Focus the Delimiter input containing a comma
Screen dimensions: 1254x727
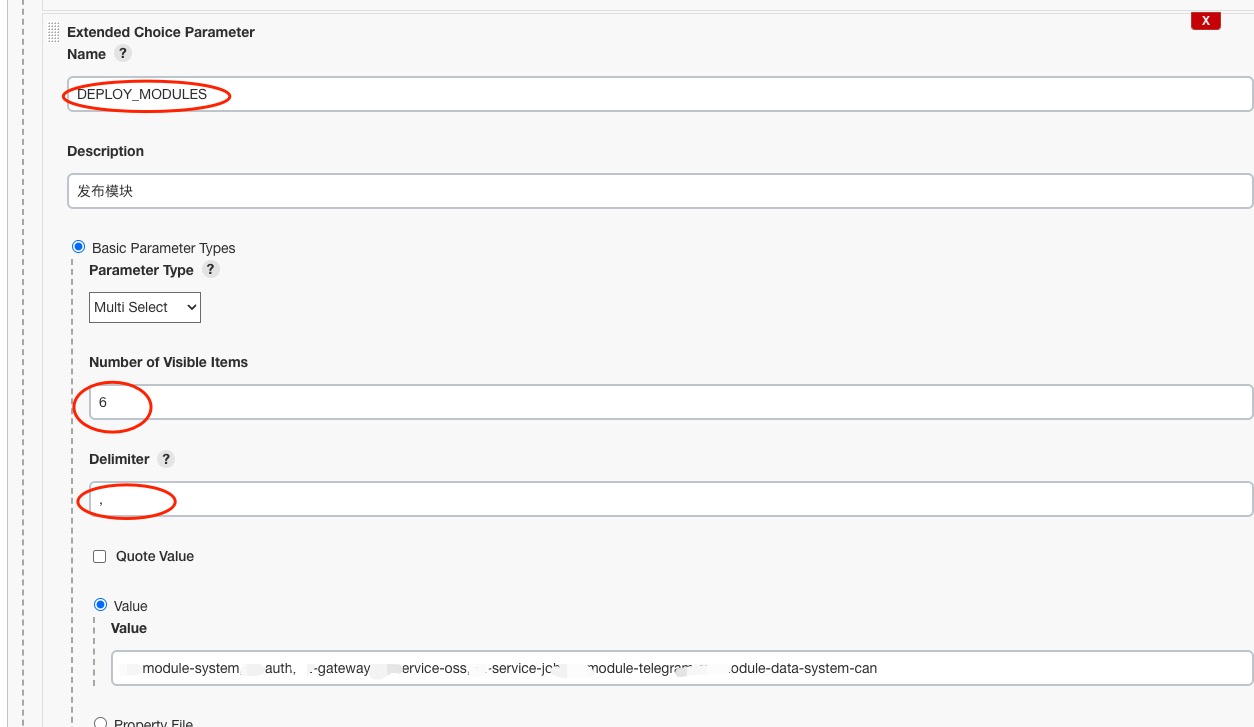click(669, 499)
